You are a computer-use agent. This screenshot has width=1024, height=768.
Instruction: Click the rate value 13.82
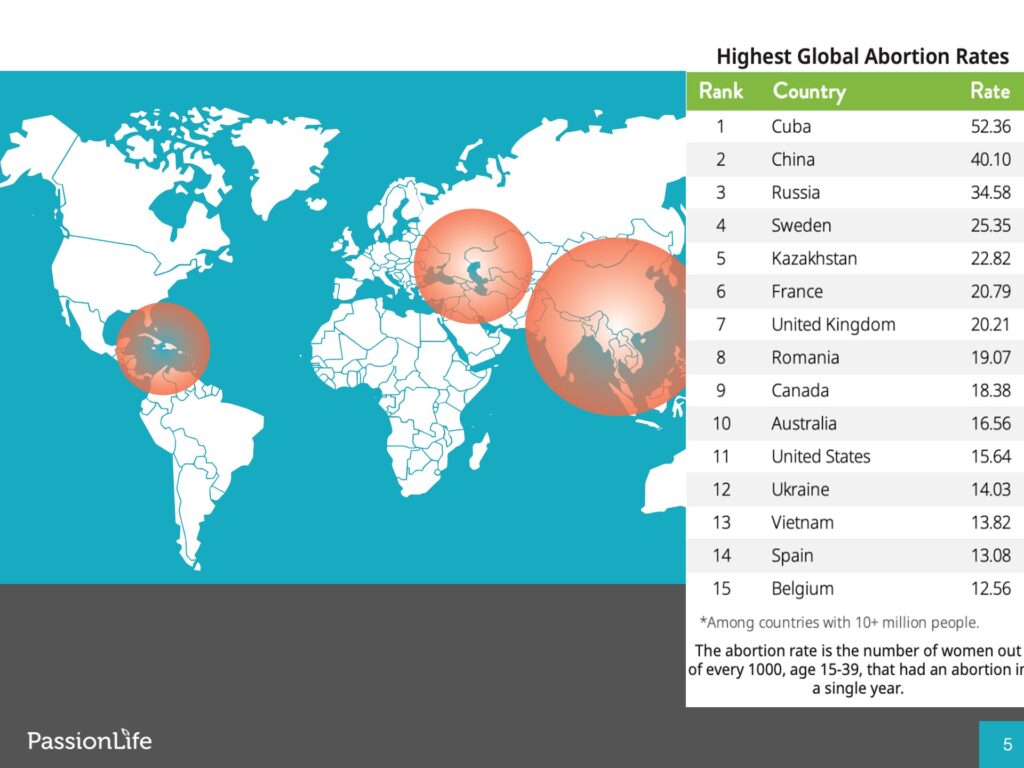point(991,522)
